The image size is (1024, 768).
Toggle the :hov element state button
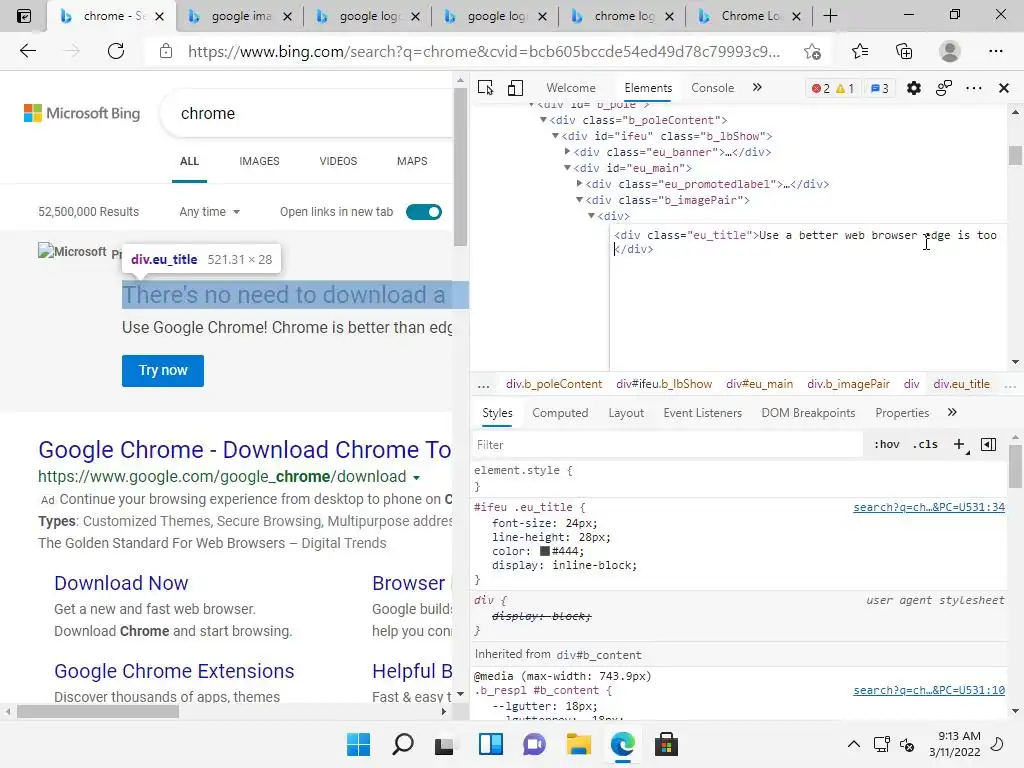pyautogui.click(x=886, y=445)
